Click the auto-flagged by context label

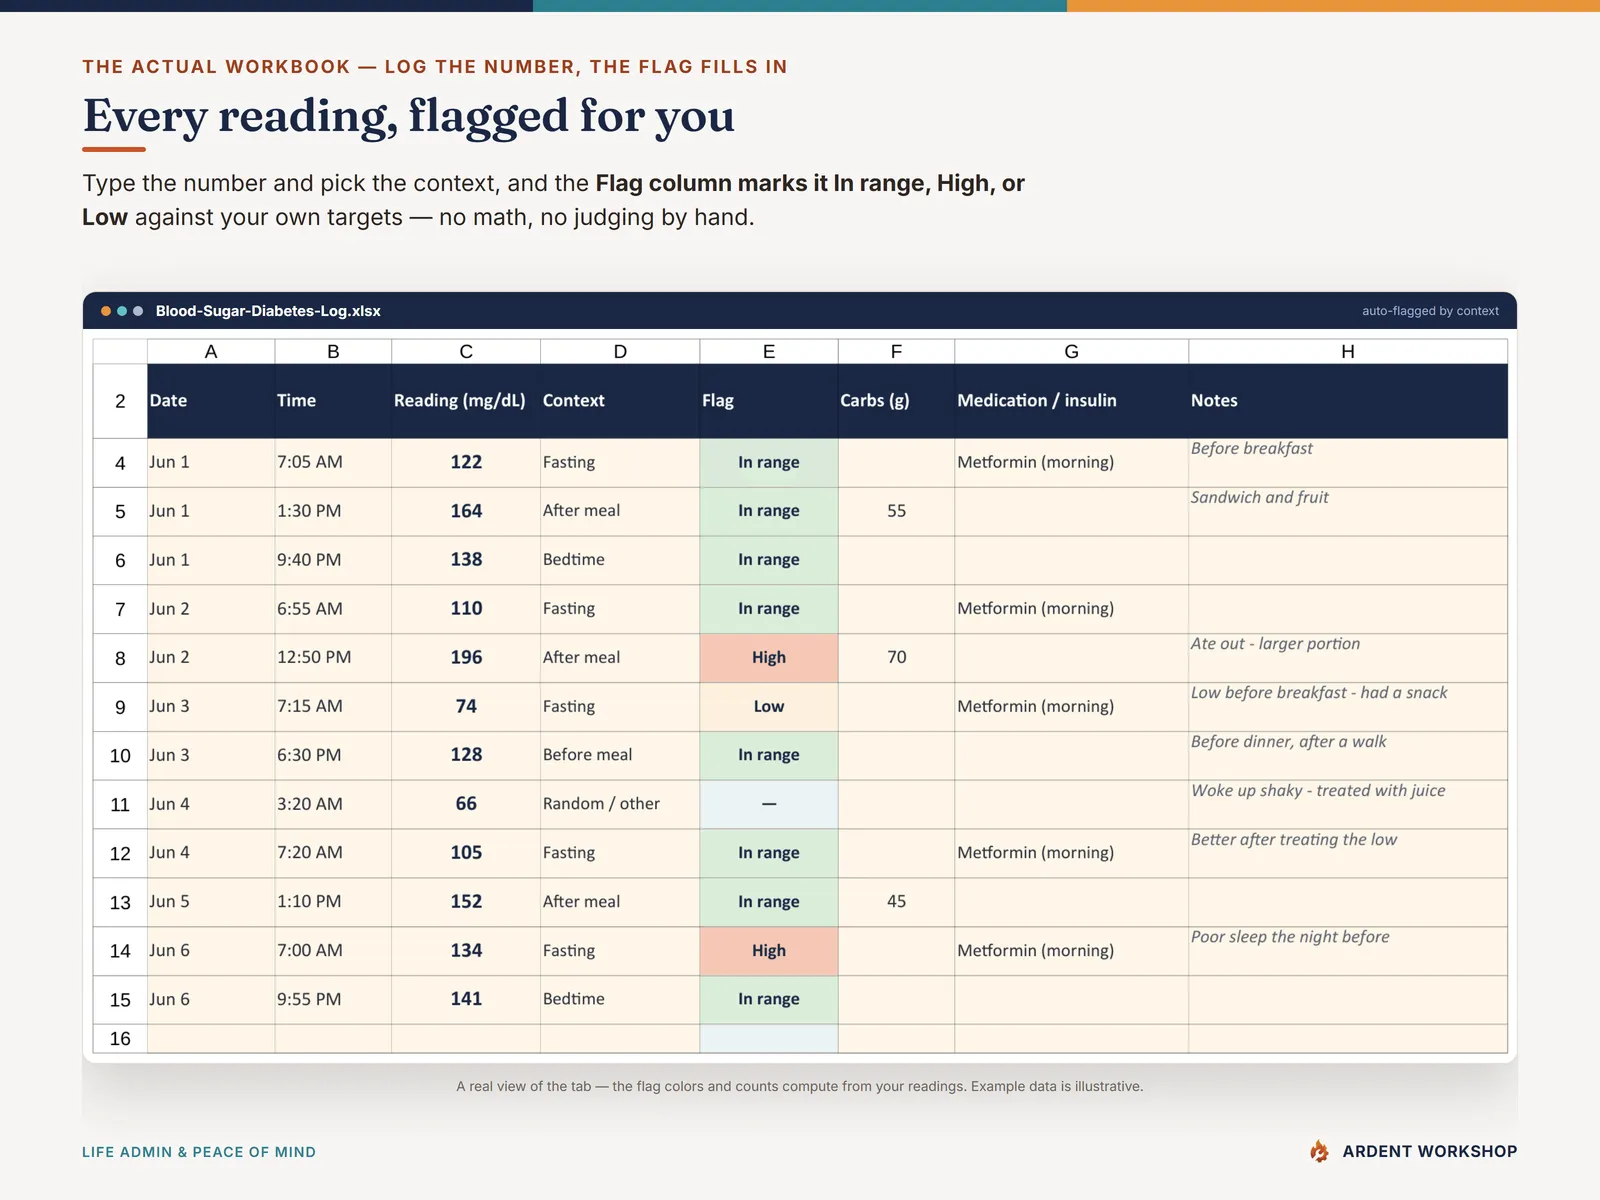pos(1430,311)
